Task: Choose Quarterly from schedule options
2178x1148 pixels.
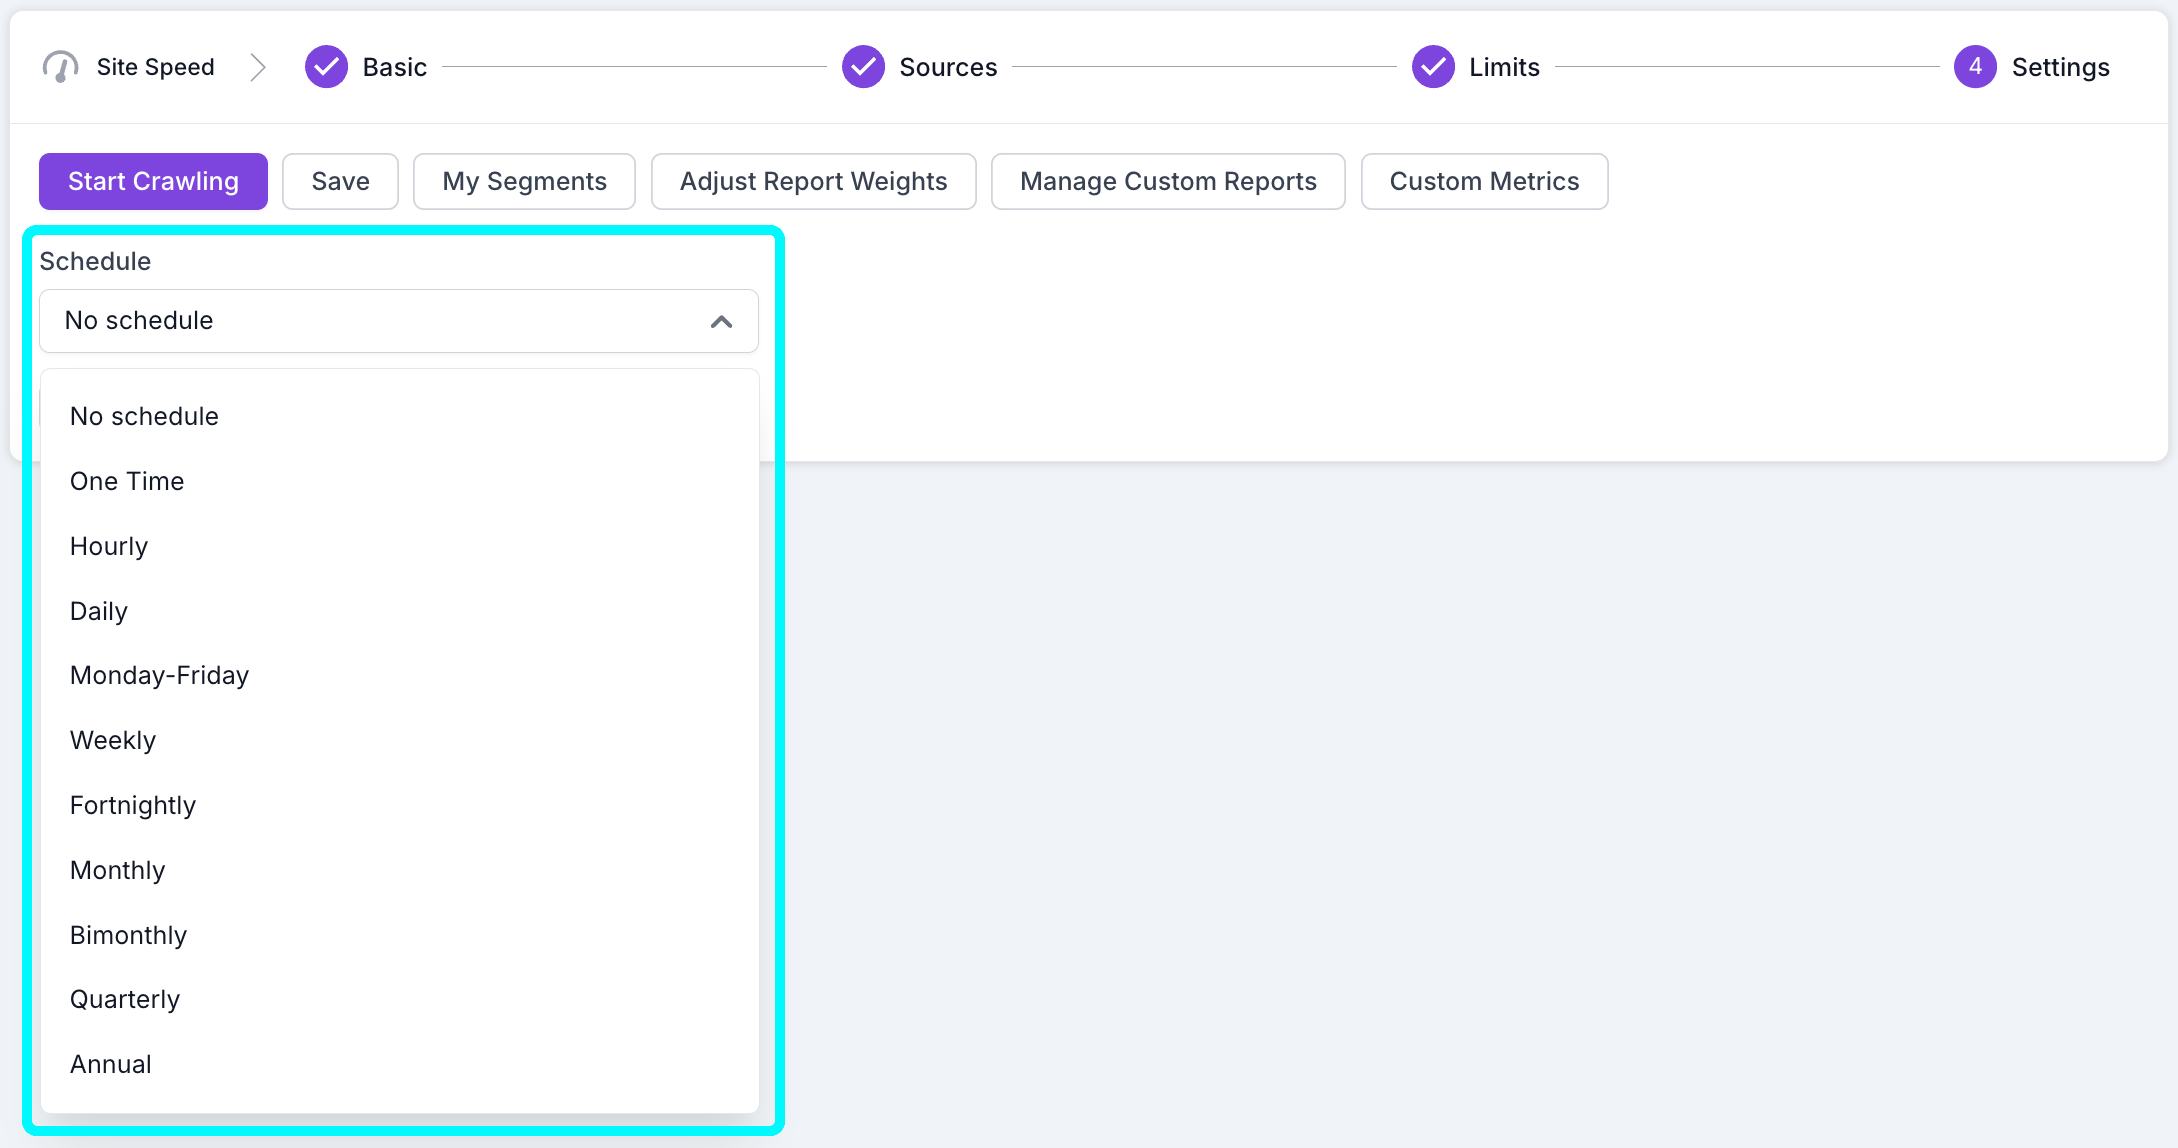Action: [x=124, y=999]
